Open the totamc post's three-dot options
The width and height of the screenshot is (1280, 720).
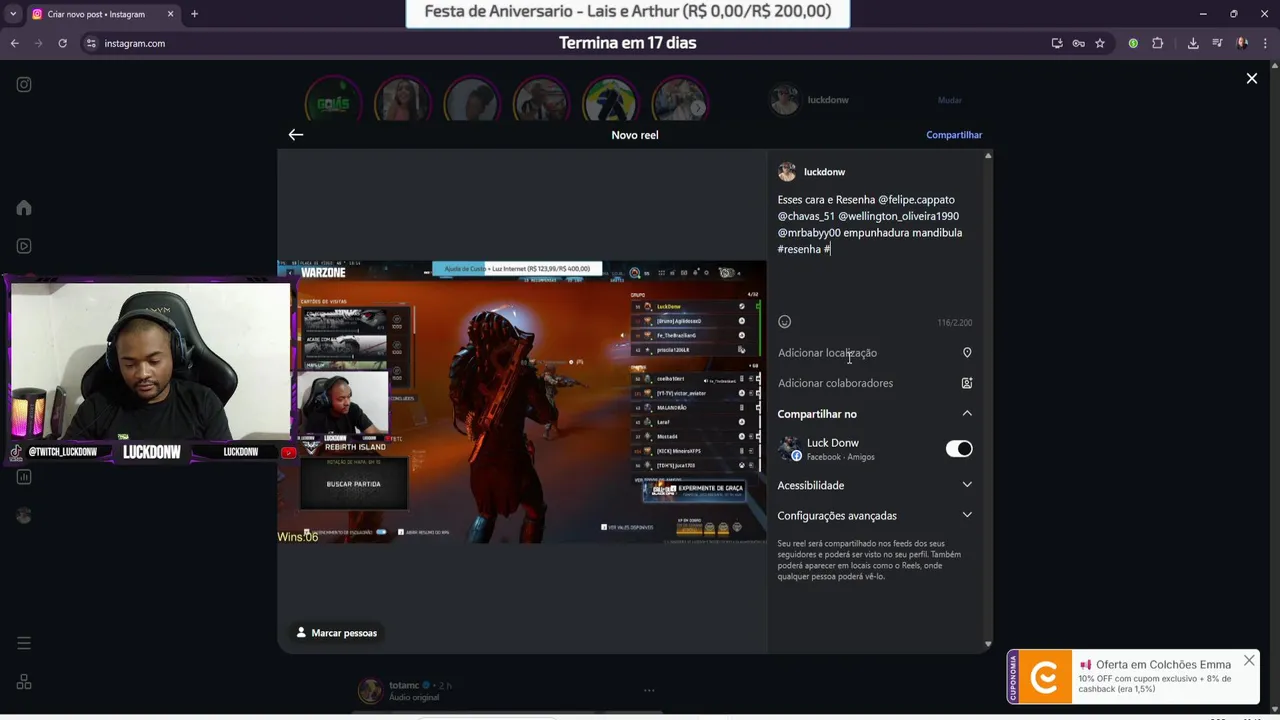coord(649,690)
